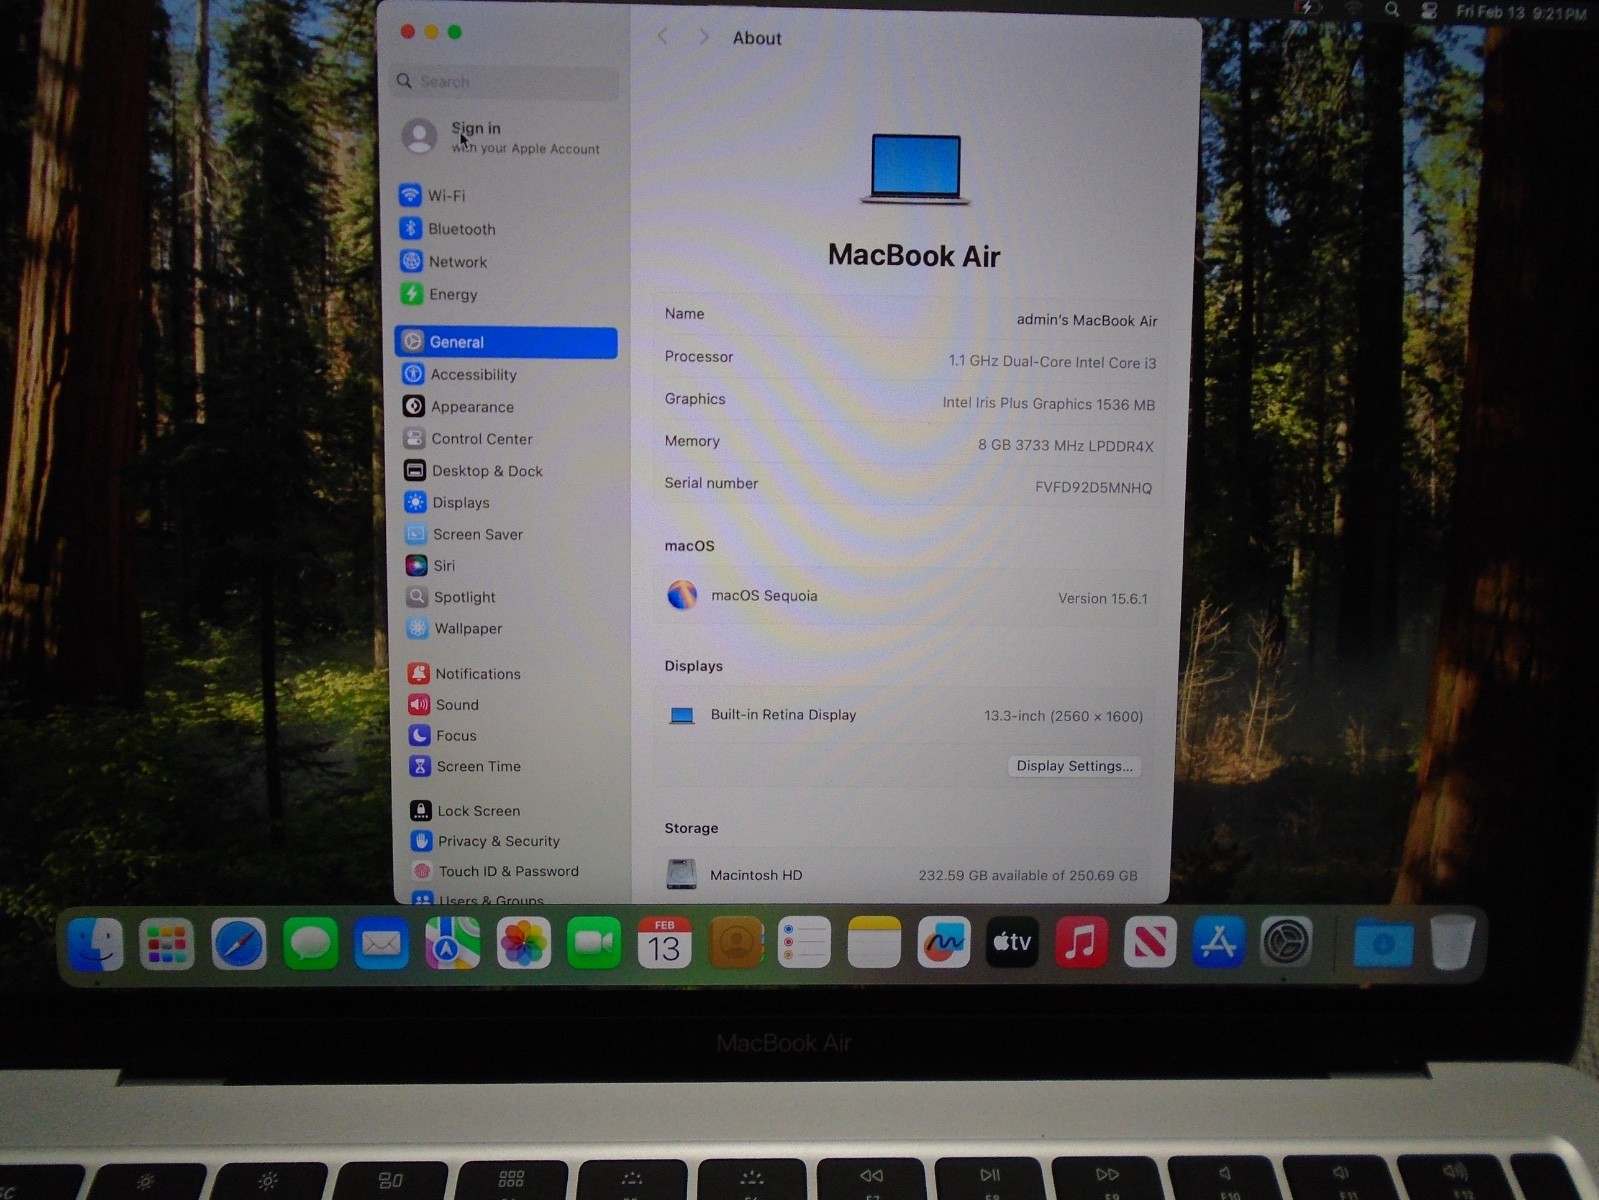Open the Trash in the Dock

coord(1452,943)
